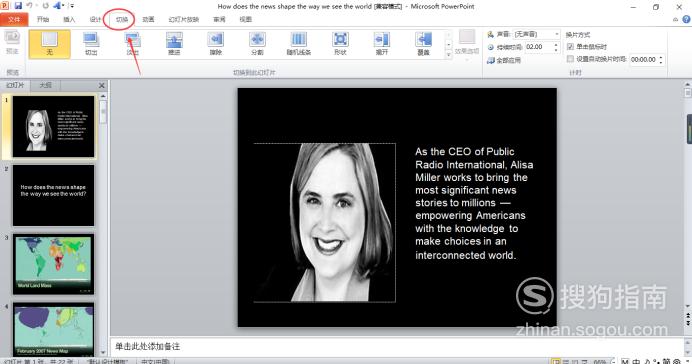This screenshot has height=364, width=692.
Task: Click the zoom percentage in status bar
Action: [599, 361]
